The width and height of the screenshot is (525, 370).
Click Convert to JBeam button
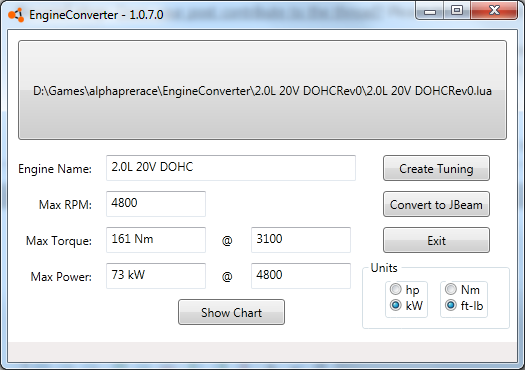[436, 204]
